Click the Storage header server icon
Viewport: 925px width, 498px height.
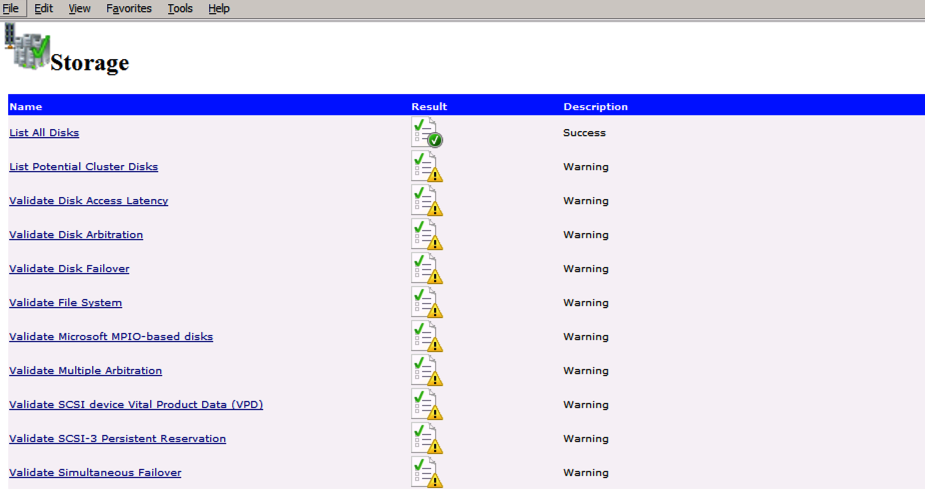click(27, 47)
